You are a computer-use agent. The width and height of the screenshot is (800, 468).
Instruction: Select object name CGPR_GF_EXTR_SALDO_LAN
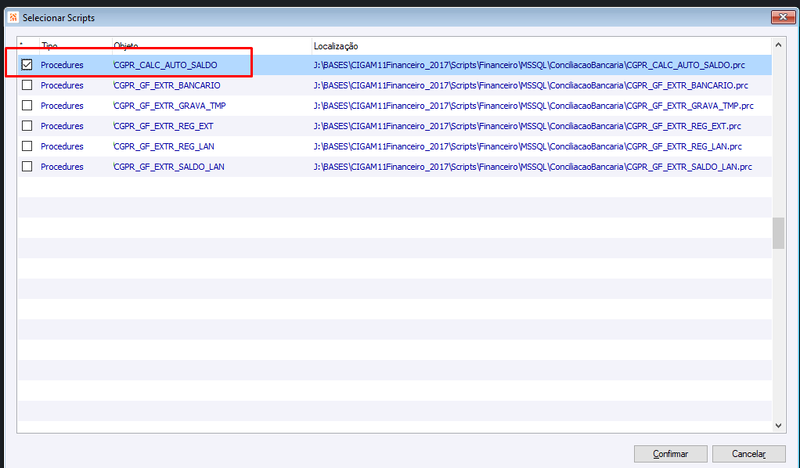coord(169,167)
